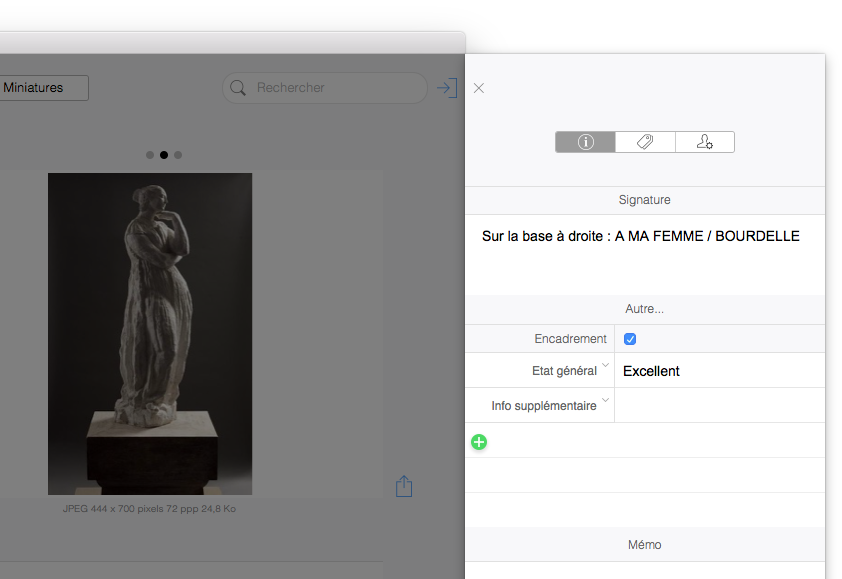Open the user settings tab
The height and width of the screenshot is (579, 842).
tap(704, 142)
